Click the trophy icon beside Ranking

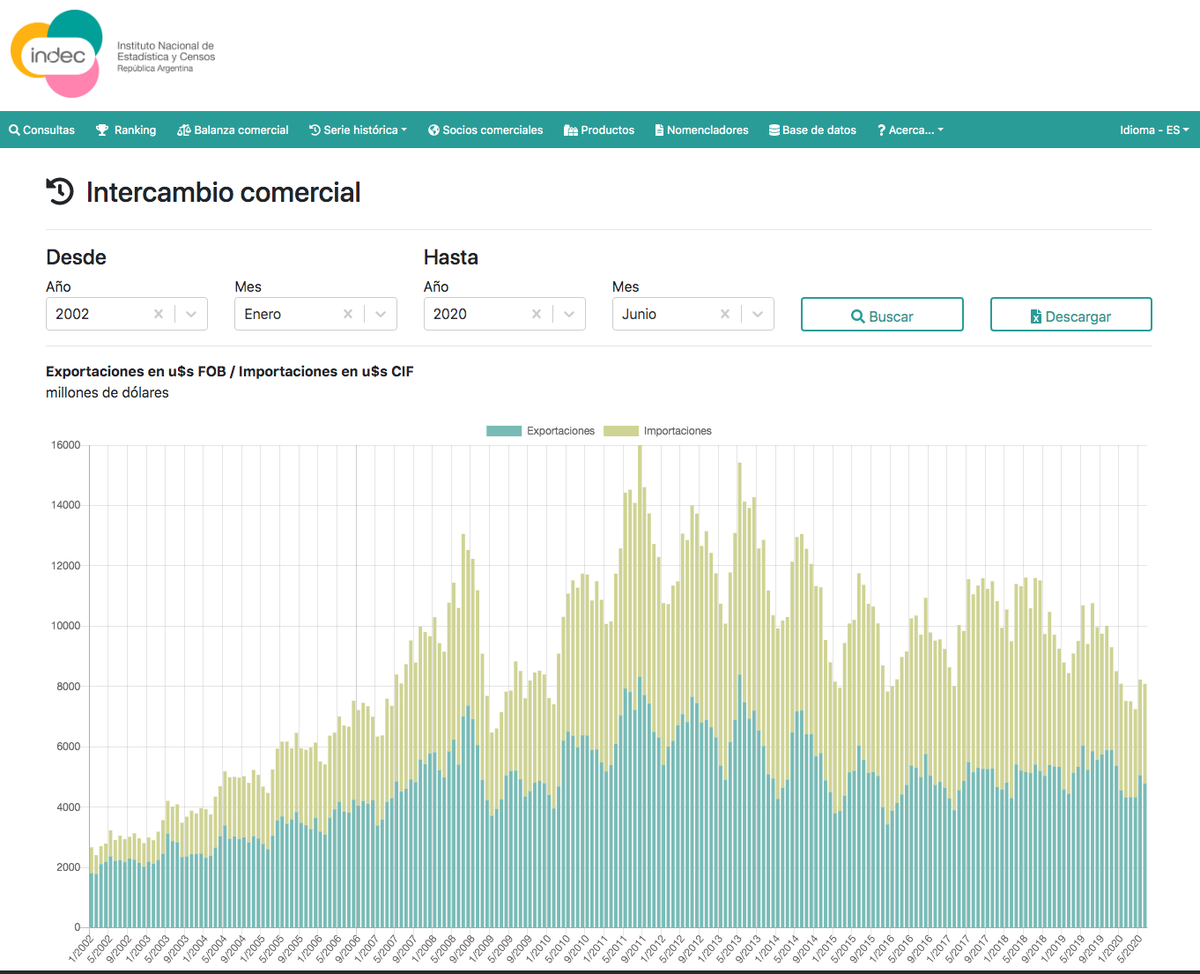(x=102, y=130)
